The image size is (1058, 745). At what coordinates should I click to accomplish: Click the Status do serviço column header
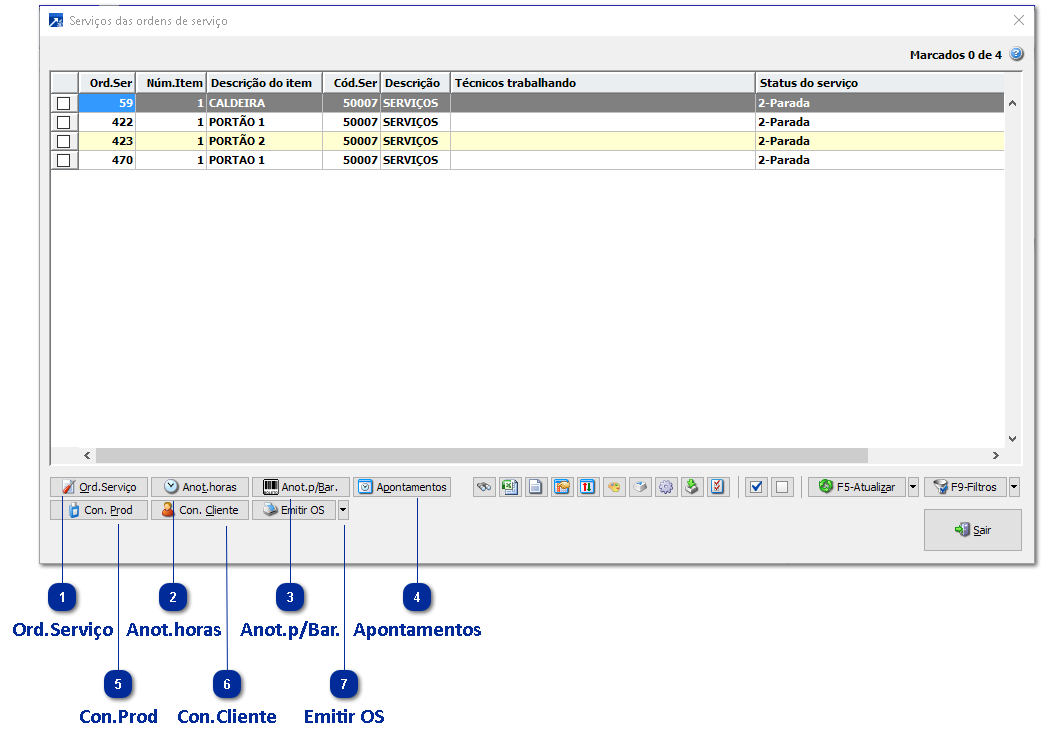pyautogui.click(x=808, y=83)
